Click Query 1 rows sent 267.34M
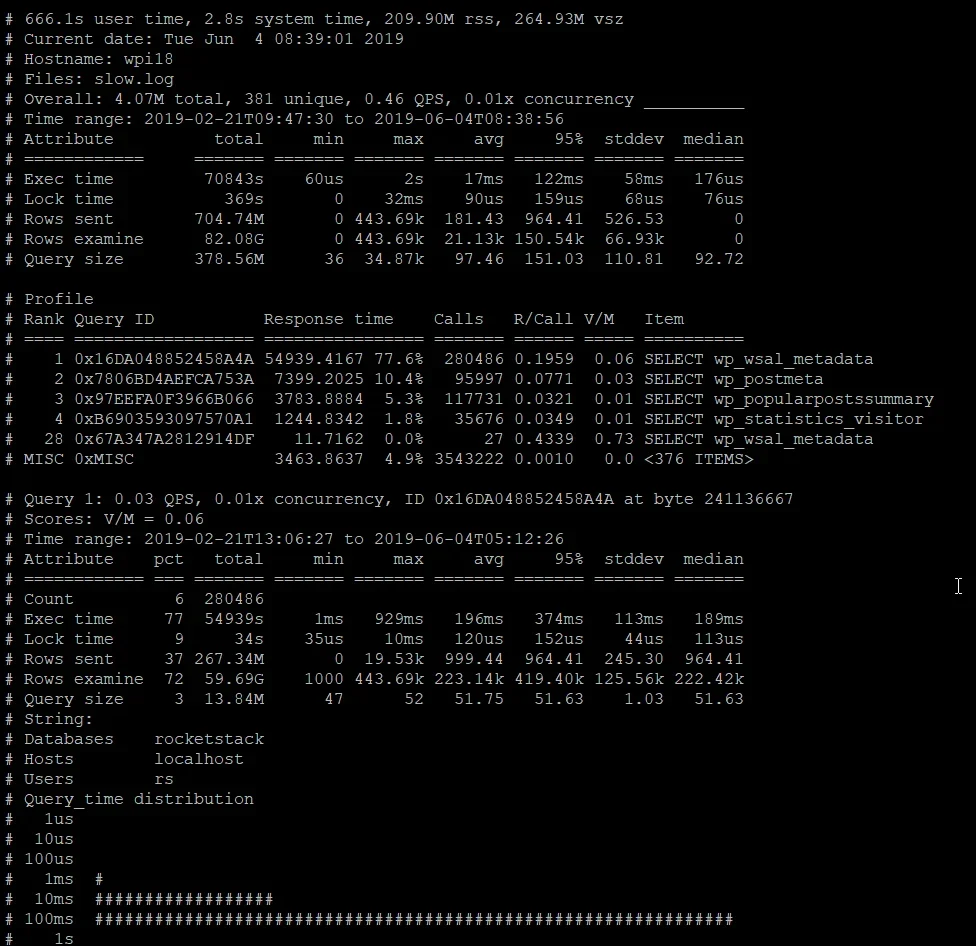This screenshot has width=976, height=946. [229, 659]
